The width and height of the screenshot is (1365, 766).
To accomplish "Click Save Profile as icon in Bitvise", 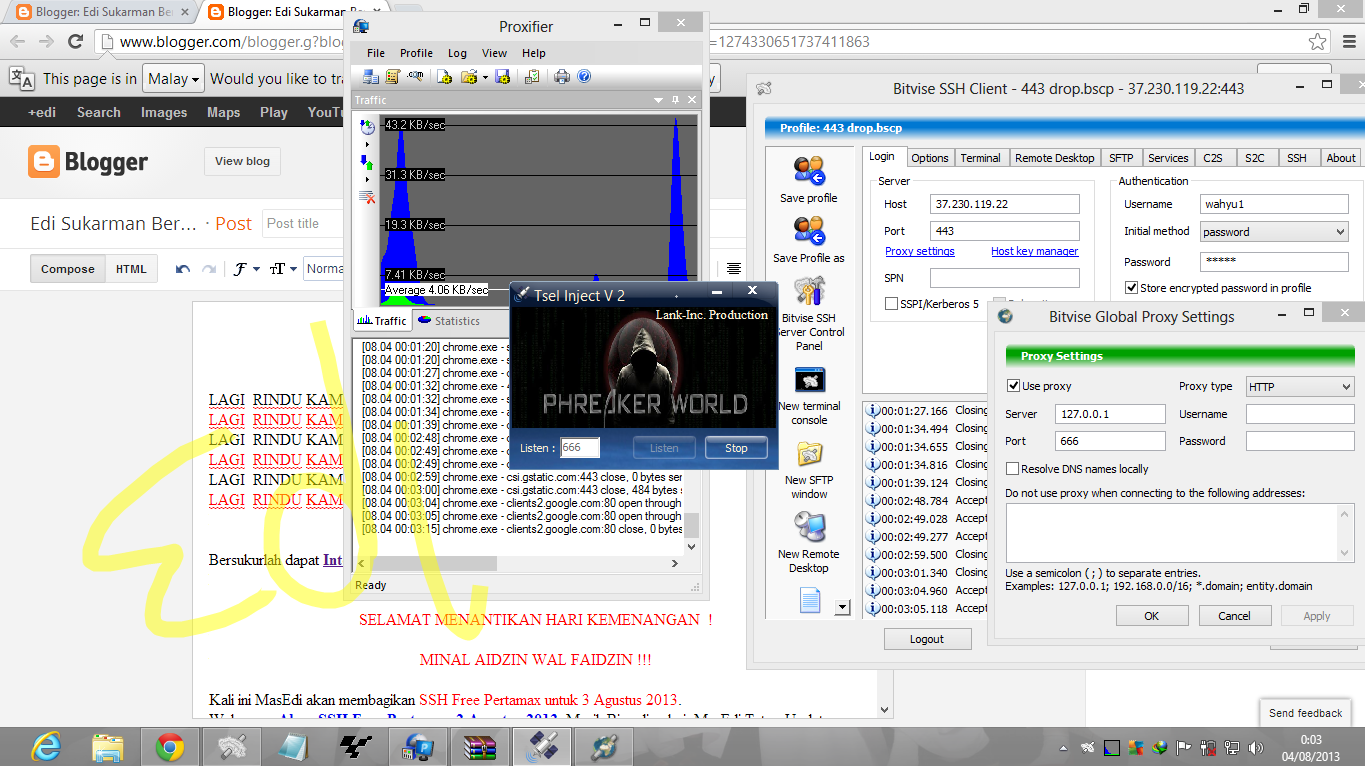I will [808, 231].
